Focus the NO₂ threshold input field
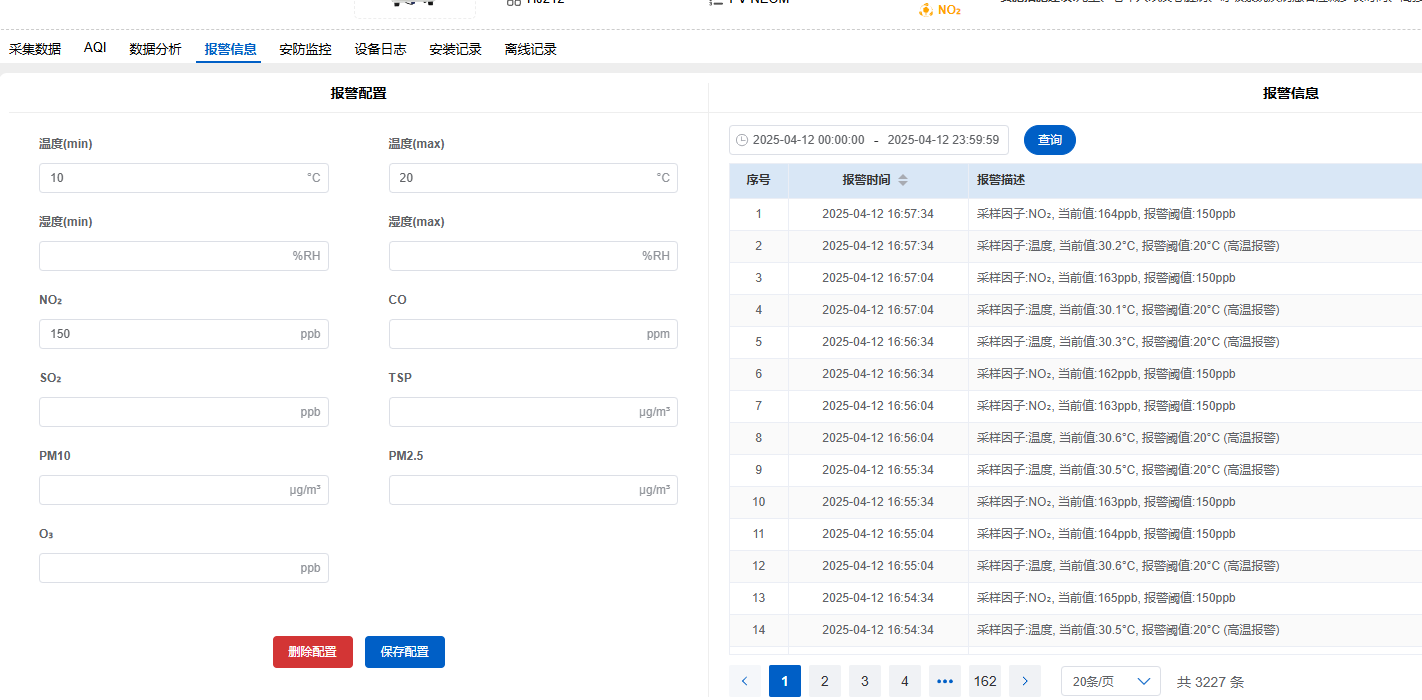Screen dimensions: 1422x700 pos(170,334)
